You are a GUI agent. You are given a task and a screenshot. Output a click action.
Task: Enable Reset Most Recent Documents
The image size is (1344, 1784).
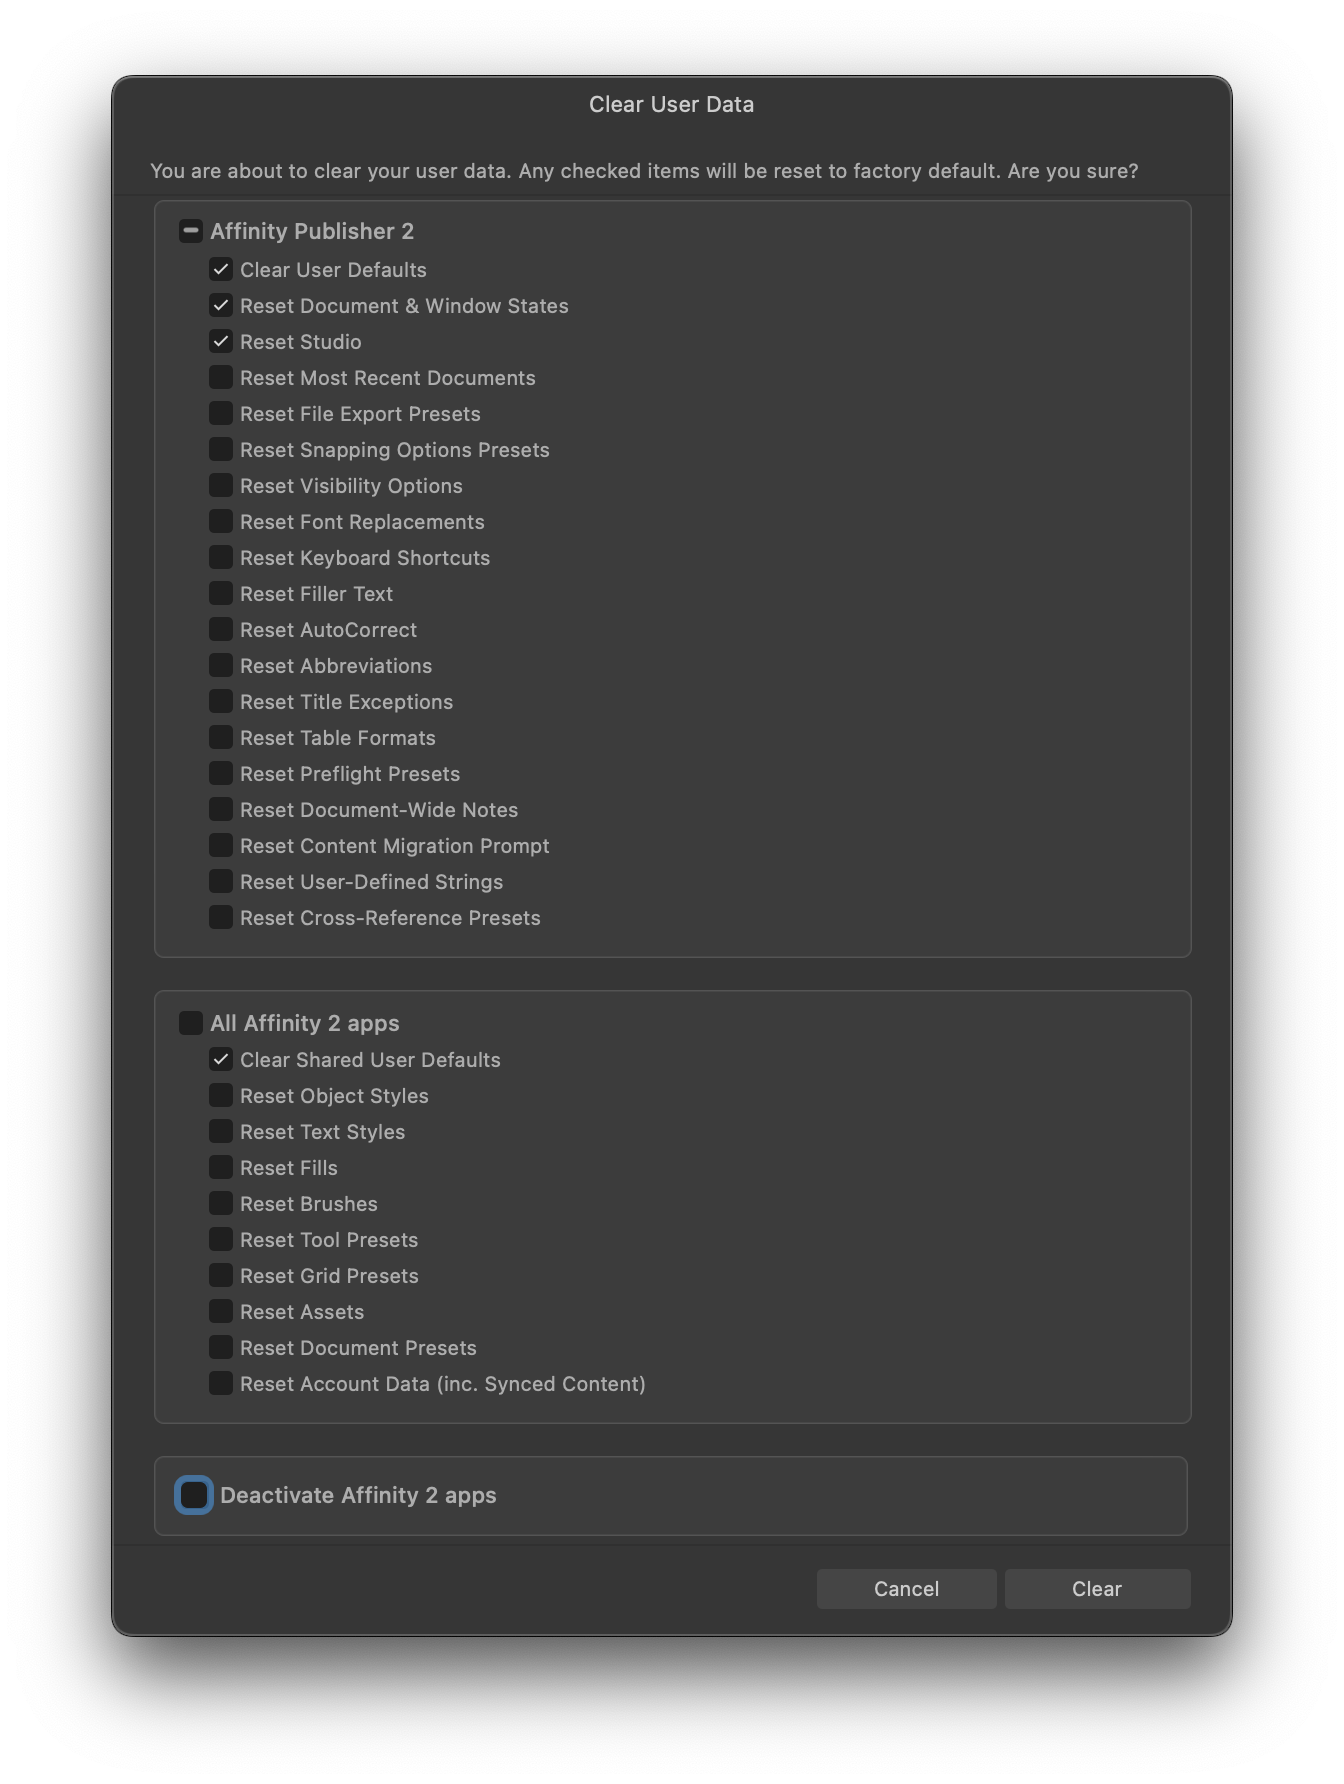tap(221, 378)
